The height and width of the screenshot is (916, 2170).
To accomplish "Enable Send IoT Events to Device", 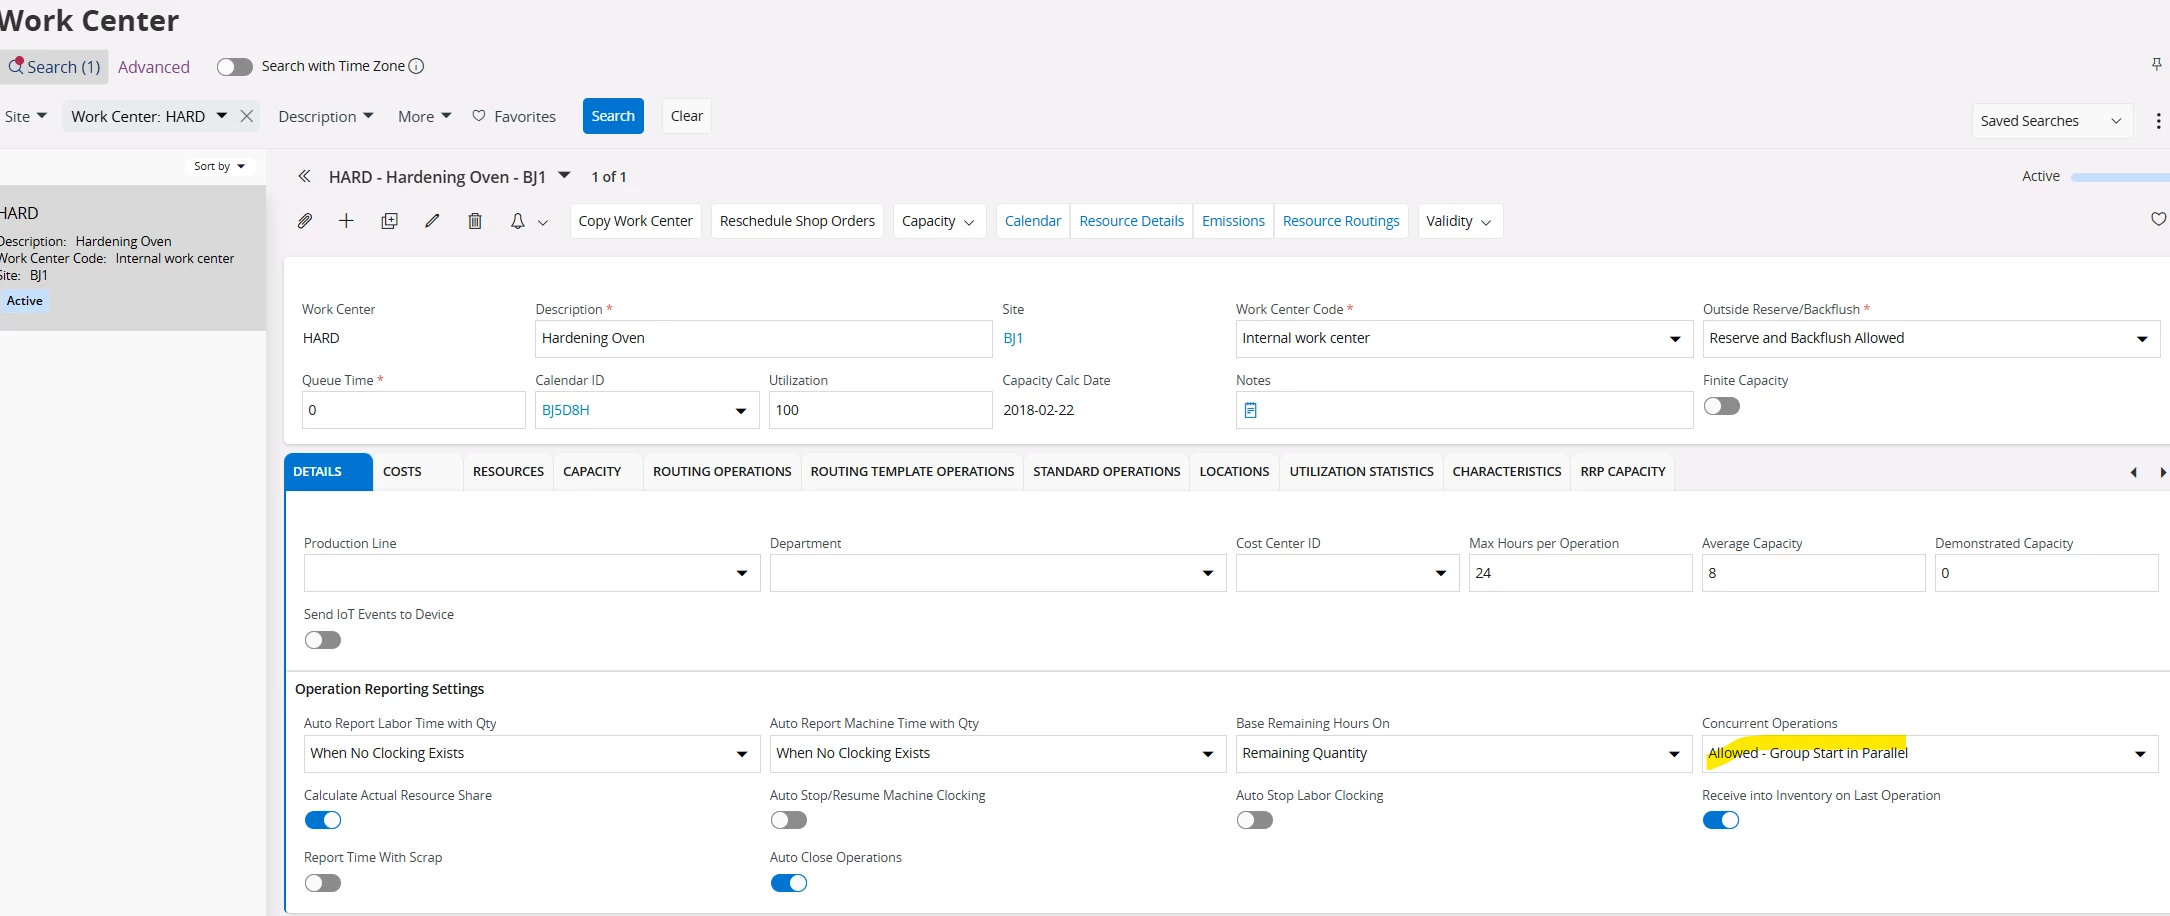I will 323,640.
